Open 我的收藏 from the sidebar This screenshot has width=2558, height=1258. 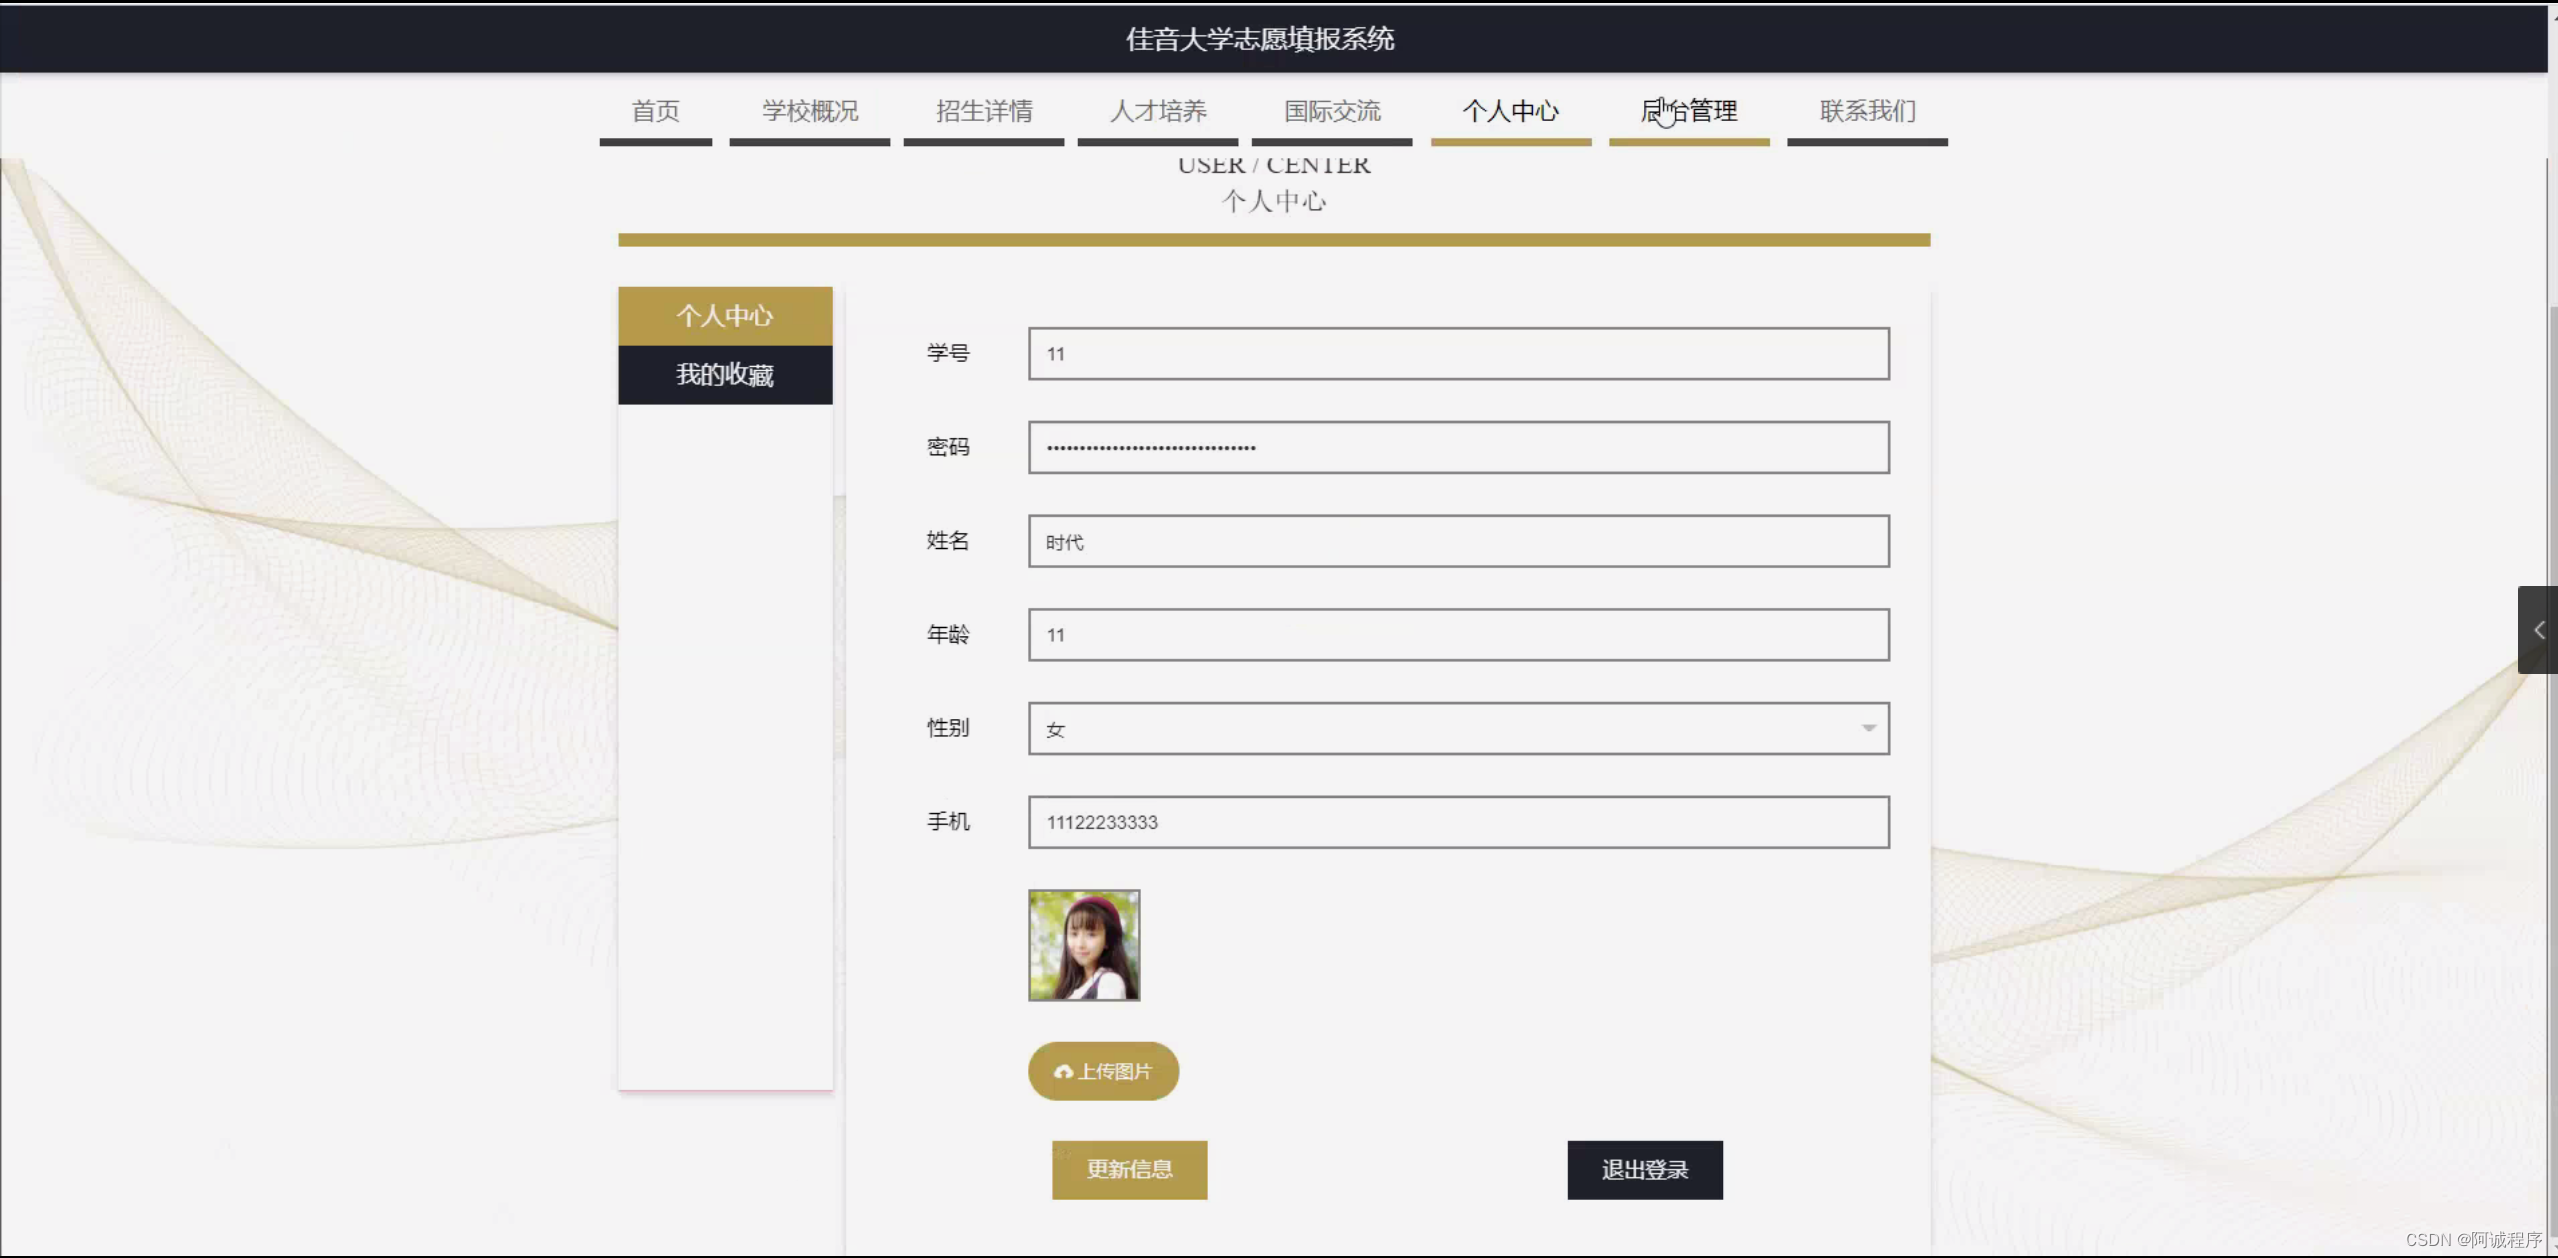(725, 375)
